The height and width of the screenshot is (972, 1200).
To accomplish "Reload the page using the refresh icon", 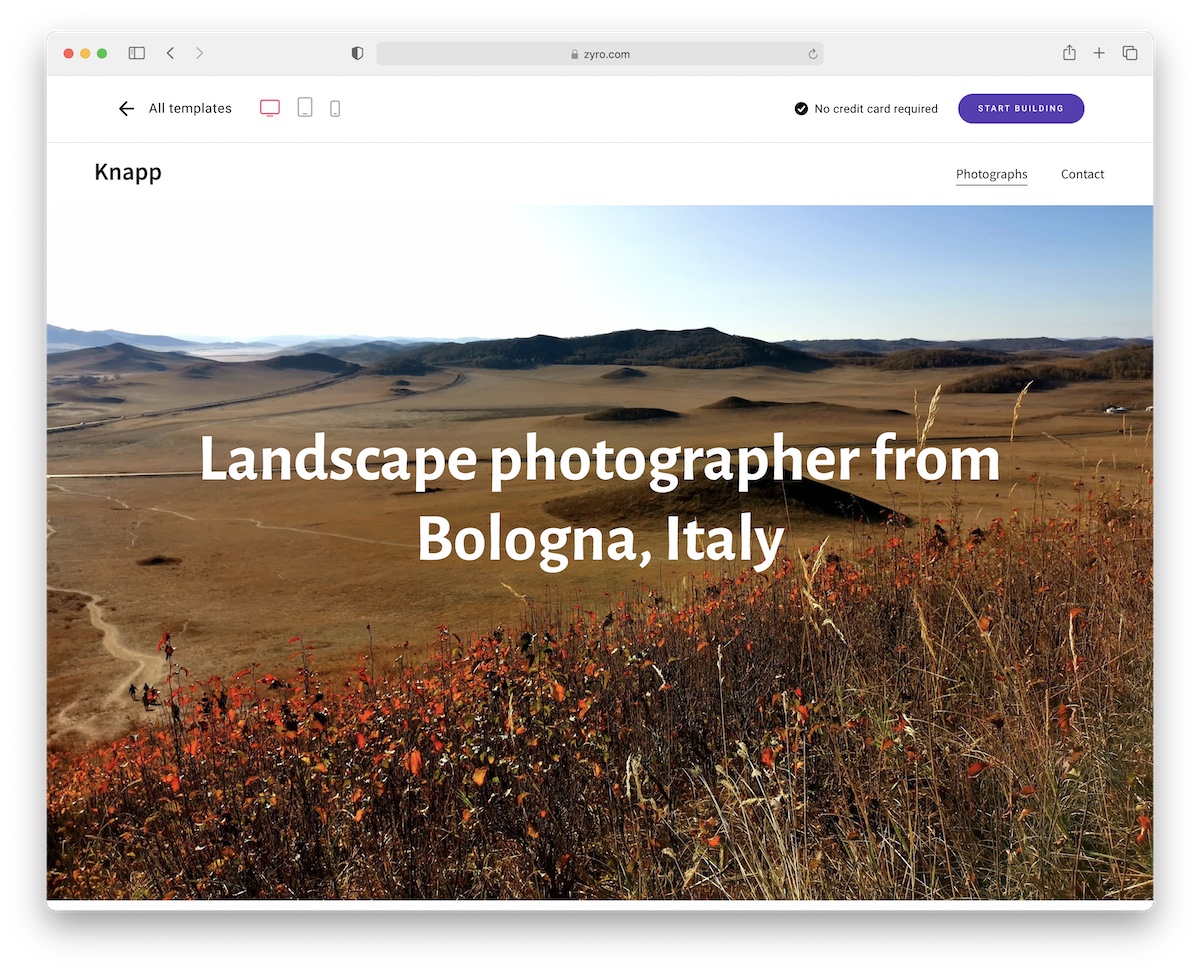I will click(x=812, y=54).
